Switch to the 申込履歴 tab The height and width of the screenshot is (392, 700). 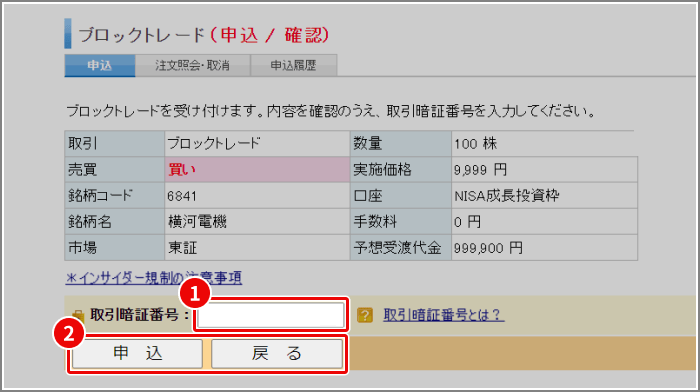293,66
